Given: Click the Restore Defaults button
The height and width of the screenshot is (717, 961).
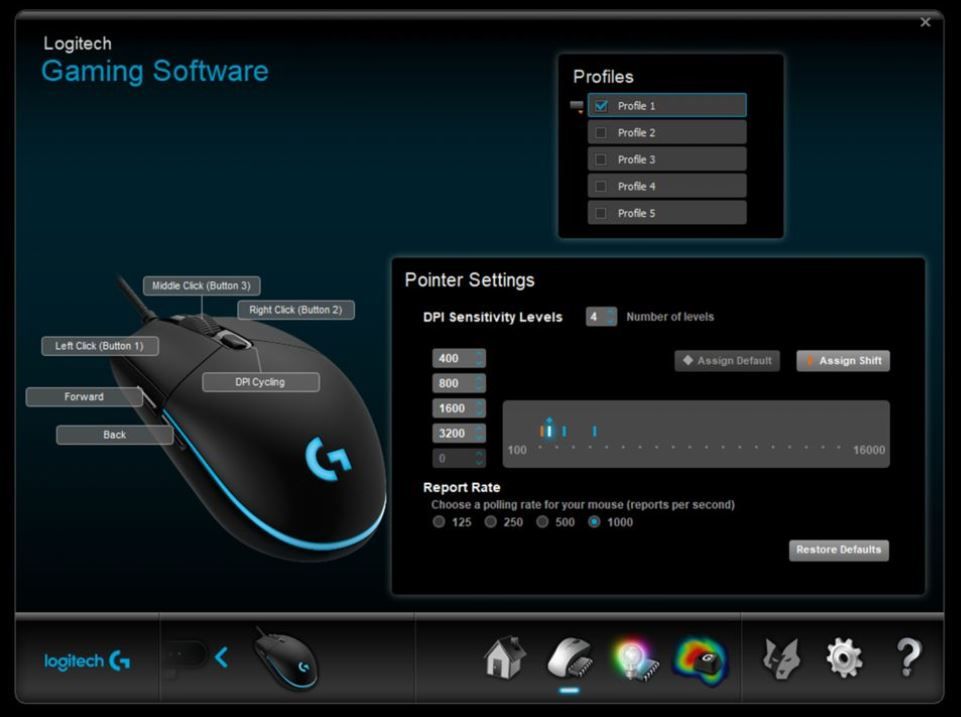Looking at the screenshot, I should tap(838, 550).
